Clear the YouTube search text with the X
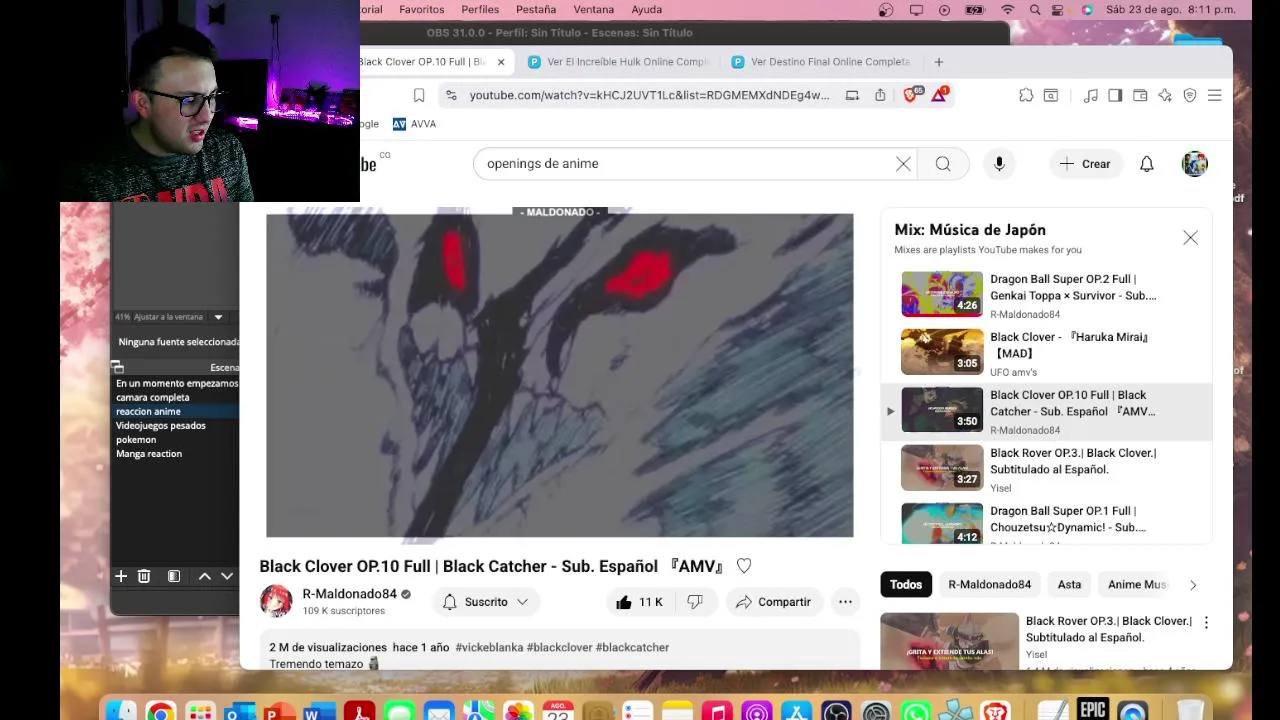The height and width of the screenshot is (720, 1280). pos(903,164)
